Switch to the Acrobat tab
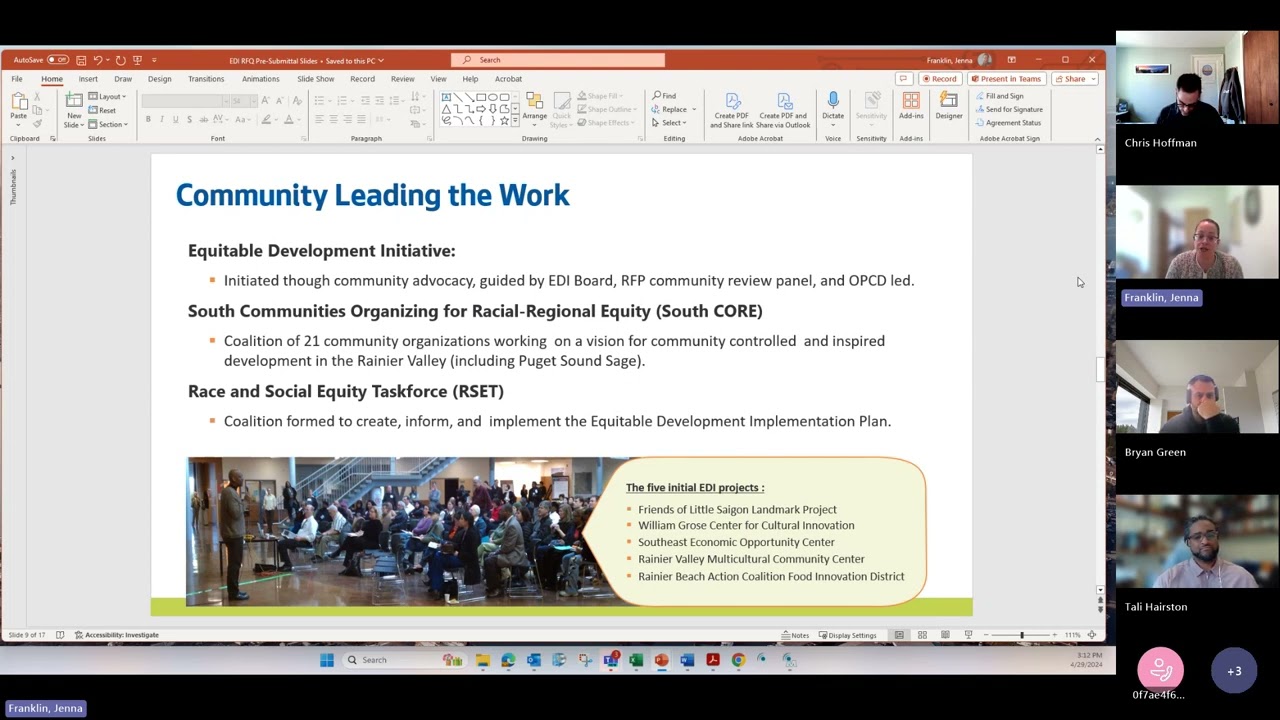The image size is (1280, 720). (x=508, y=79)
